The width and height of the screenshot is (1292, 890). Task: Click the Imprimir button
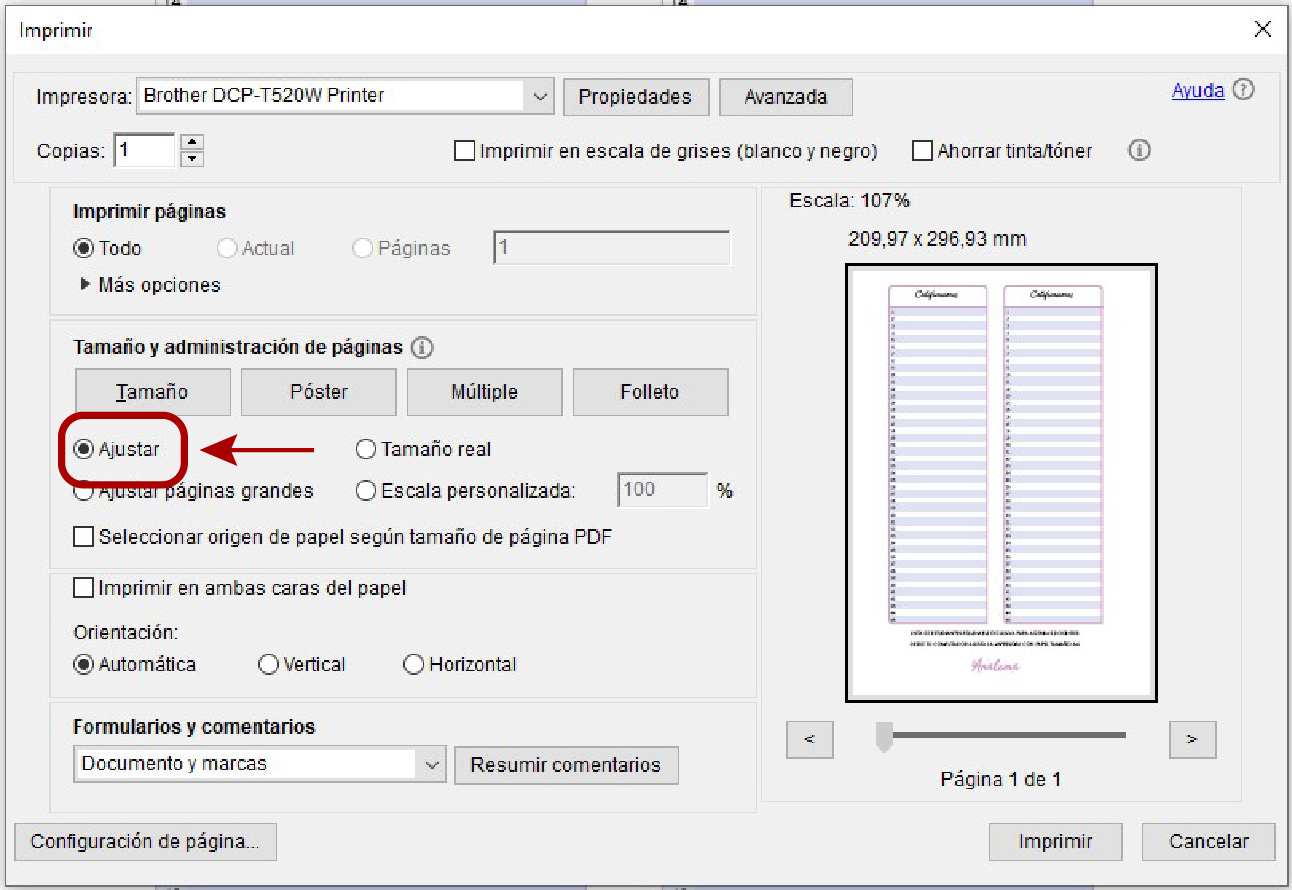(x=1055, y=841)
